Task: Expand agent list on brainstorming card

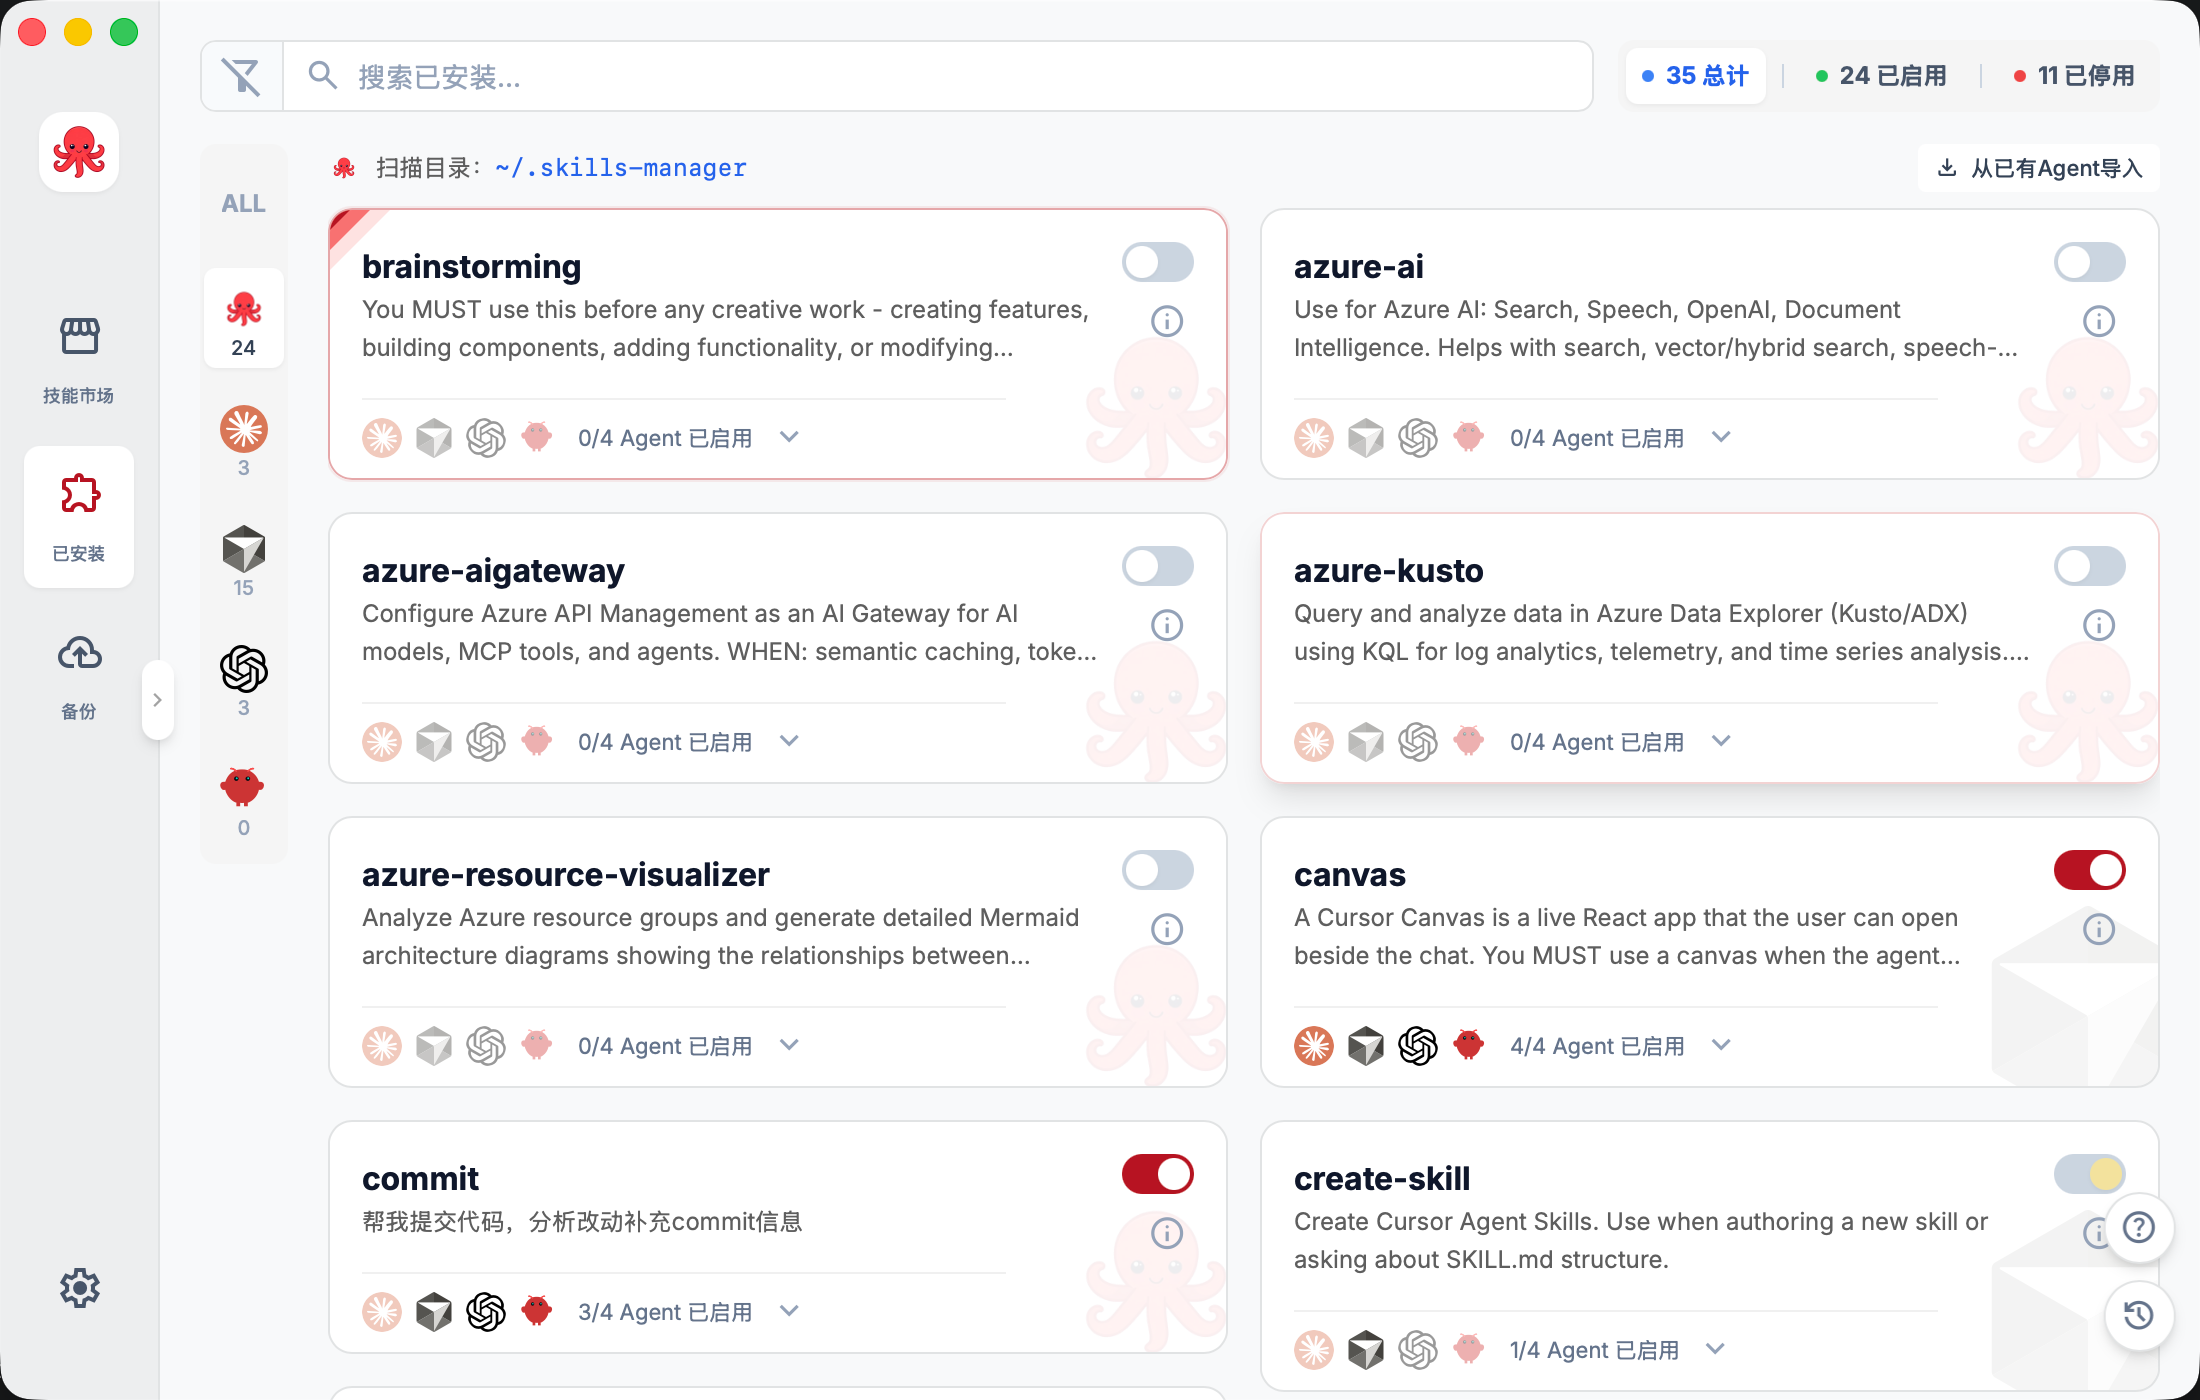Action: tap(789, 438)
